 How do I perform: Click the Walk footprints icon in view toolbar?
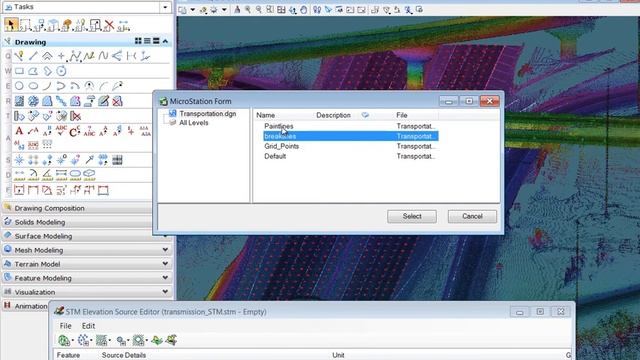[x=317, y=9]
